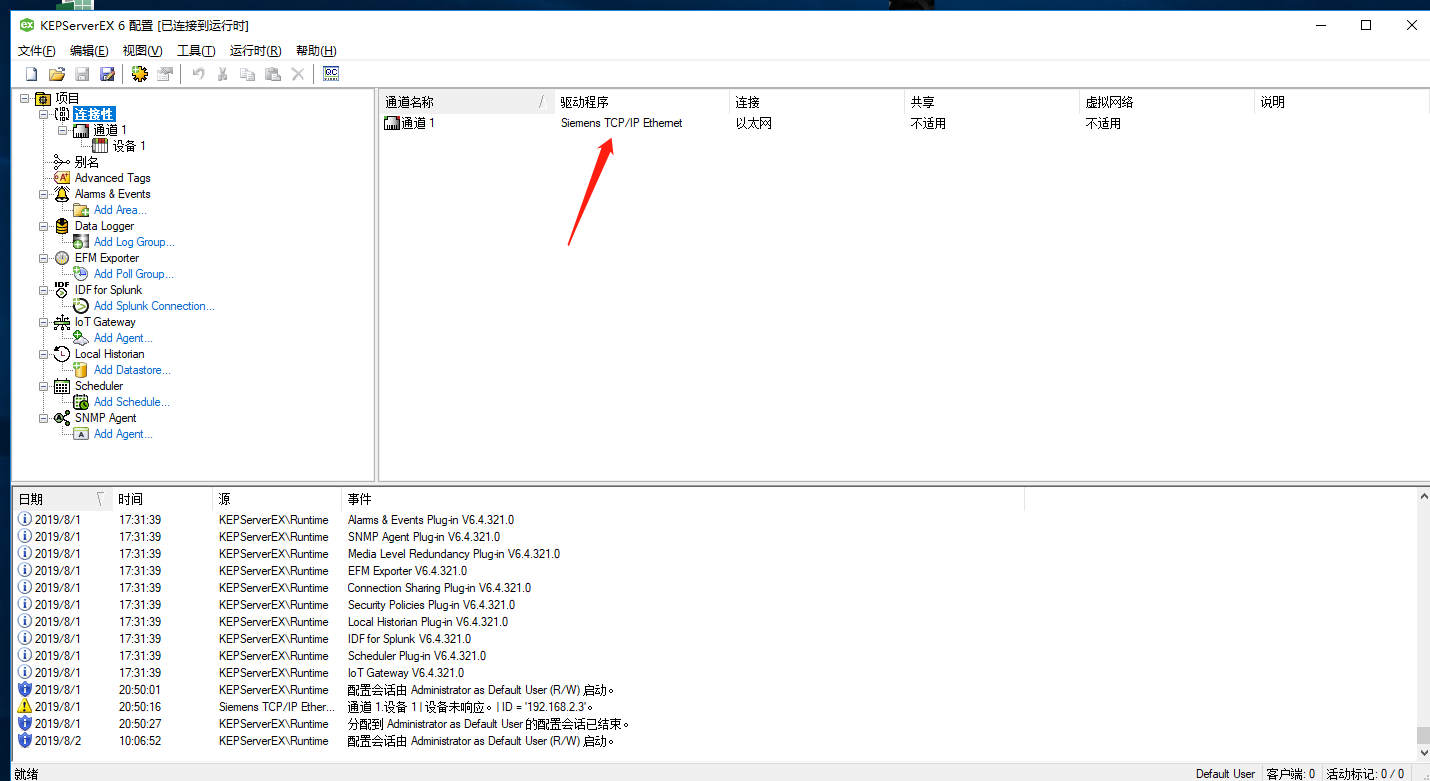Open a project with the folder toolbar icon

pos(56,72)
